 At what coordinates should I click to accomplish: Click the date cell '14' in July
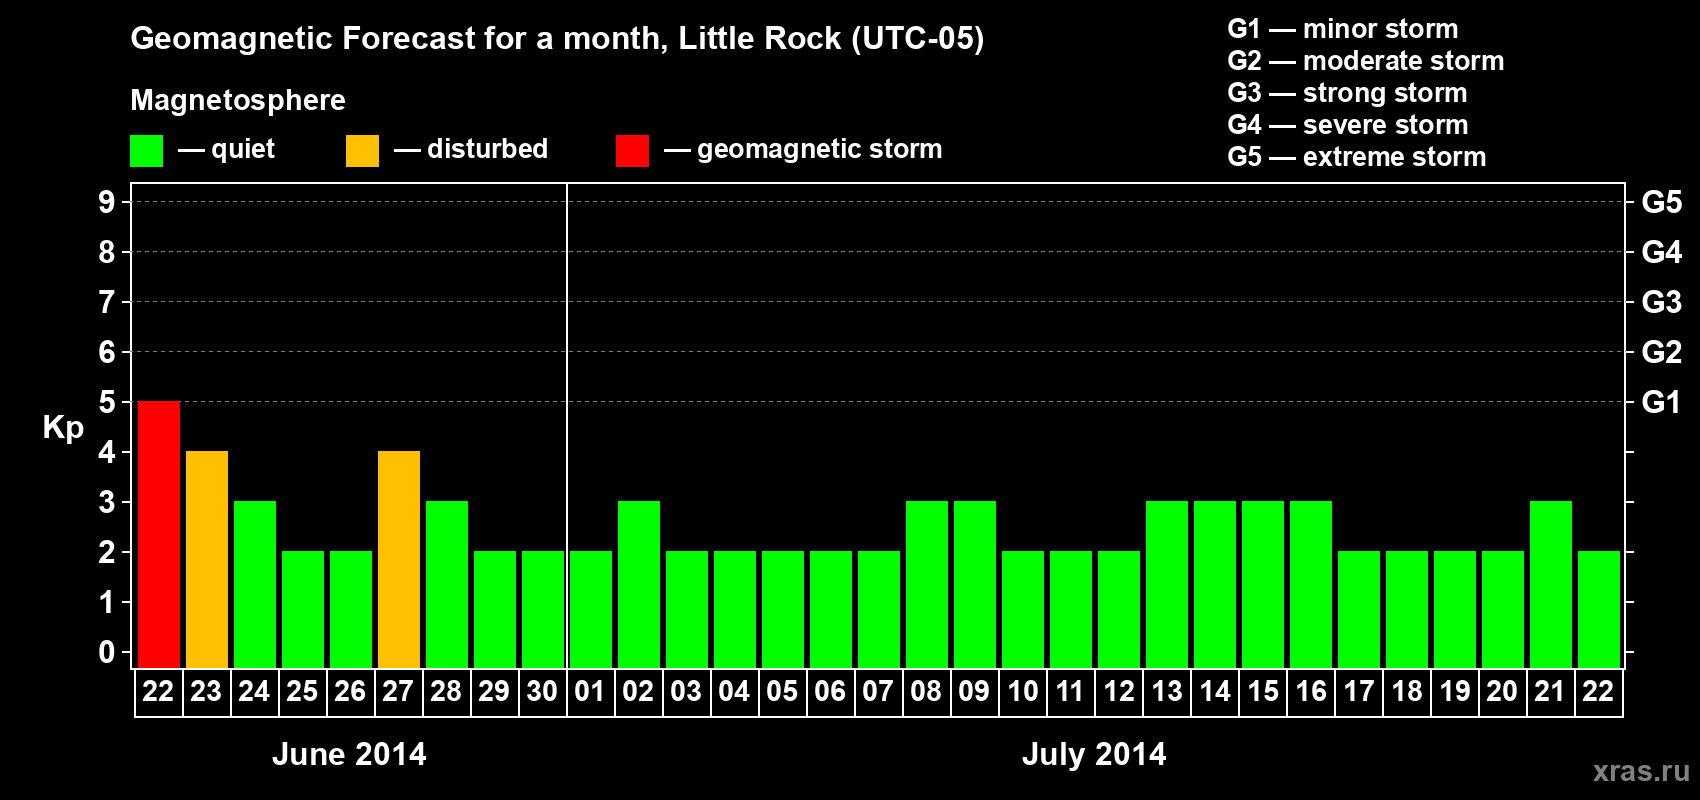point(1215,692)
